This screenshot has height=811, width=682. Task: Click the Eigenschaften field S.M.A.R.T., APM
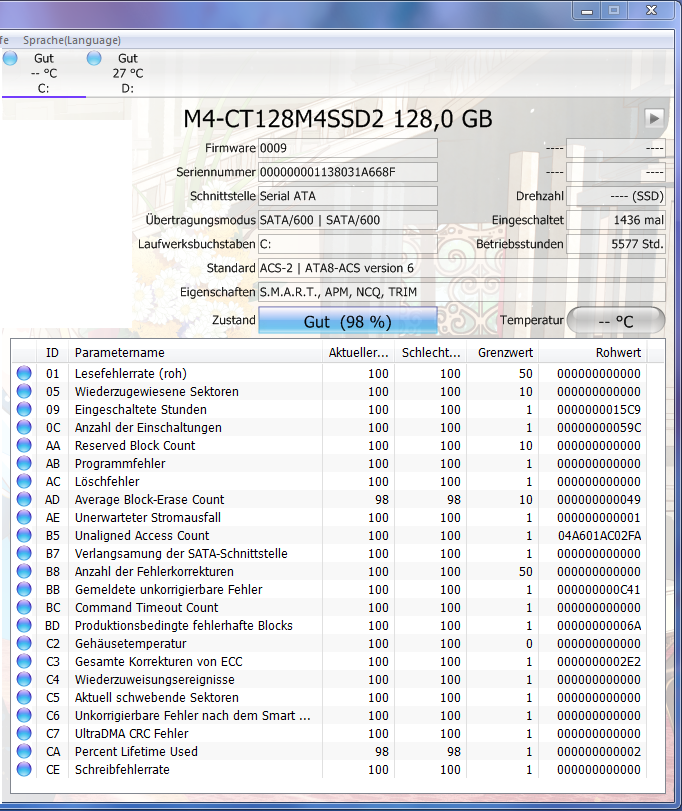coord(462,292)
